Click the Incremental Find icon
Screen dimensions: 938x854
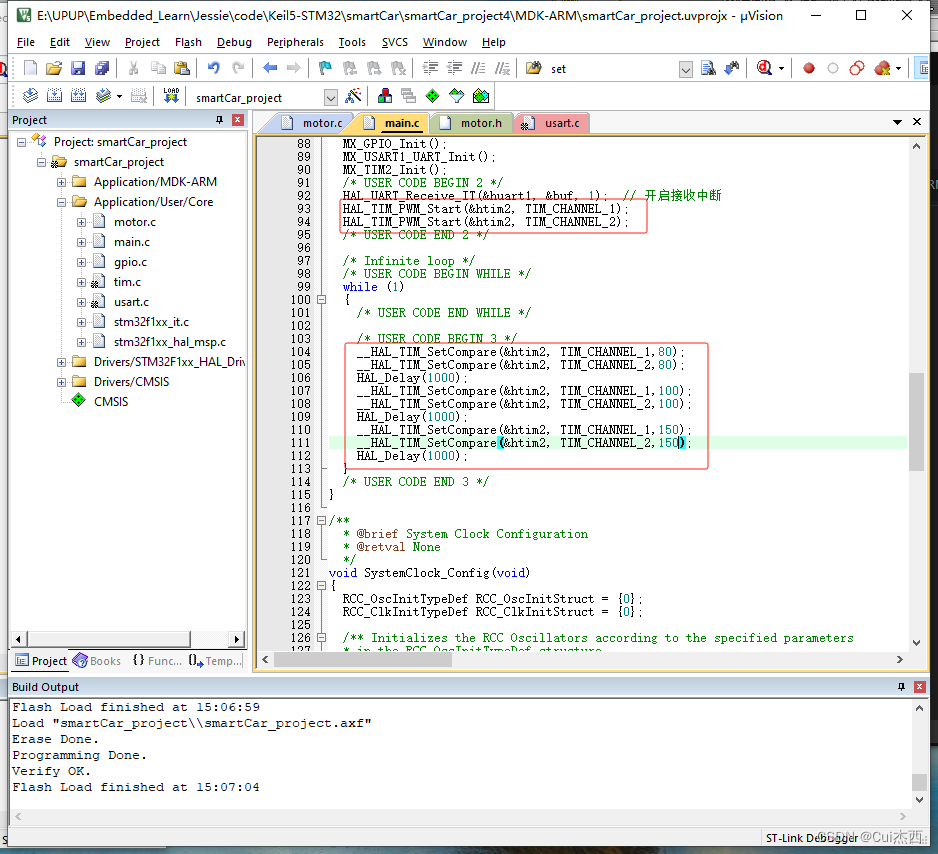732,68
